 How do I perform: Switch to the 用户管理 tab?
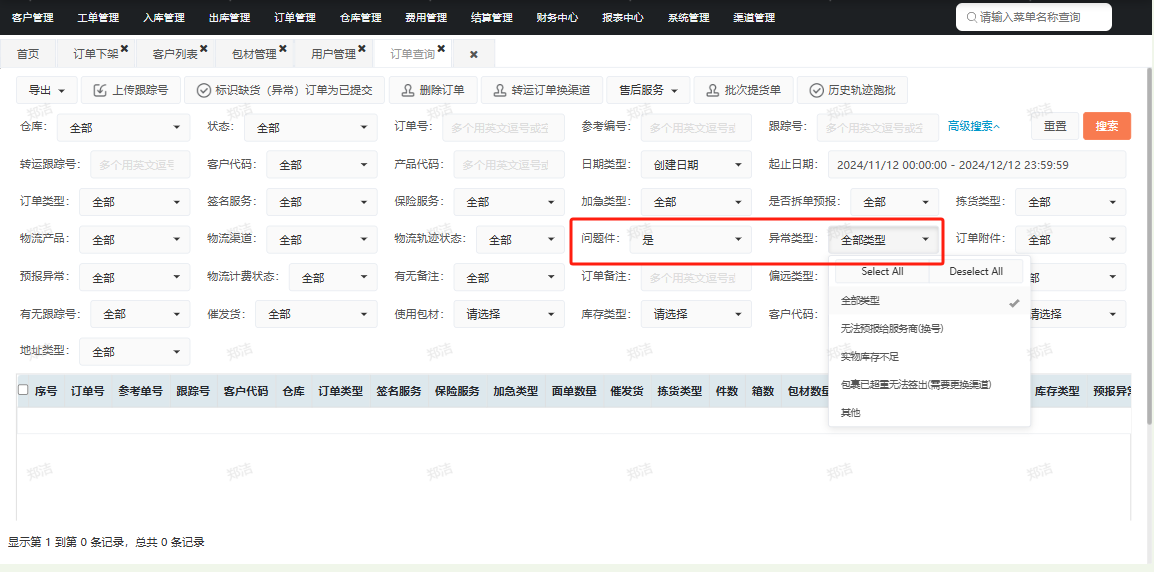(x=333, y=54)
